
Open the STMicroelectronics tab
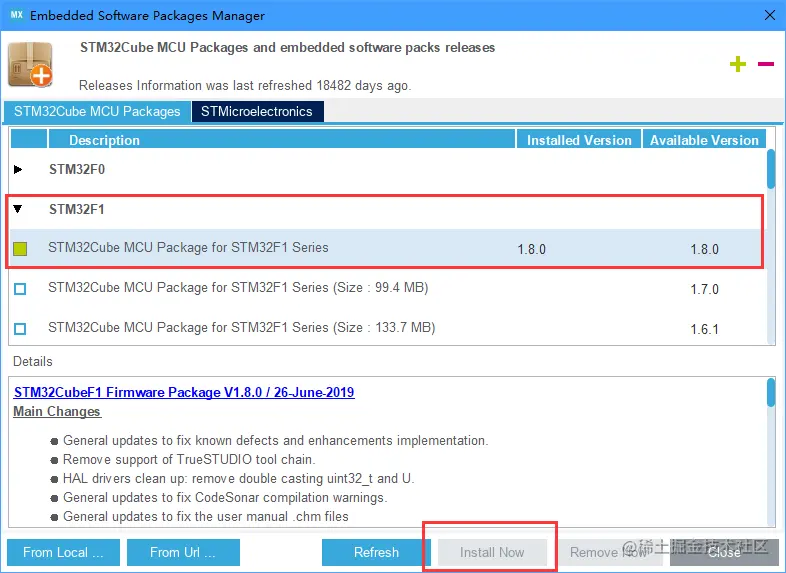point(257,111)
